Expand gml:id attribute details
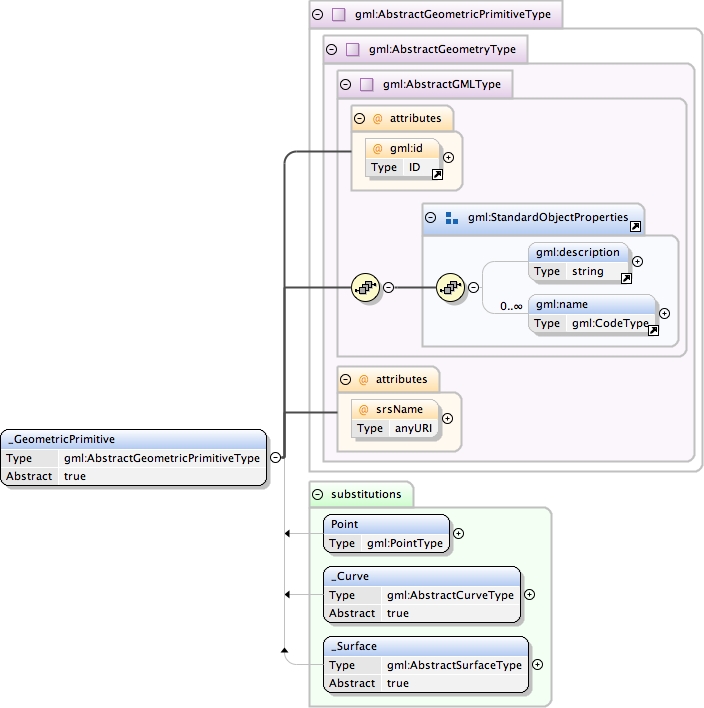Image resolution: width=704 pixels, height=708 pixels. tap(448, 158)
